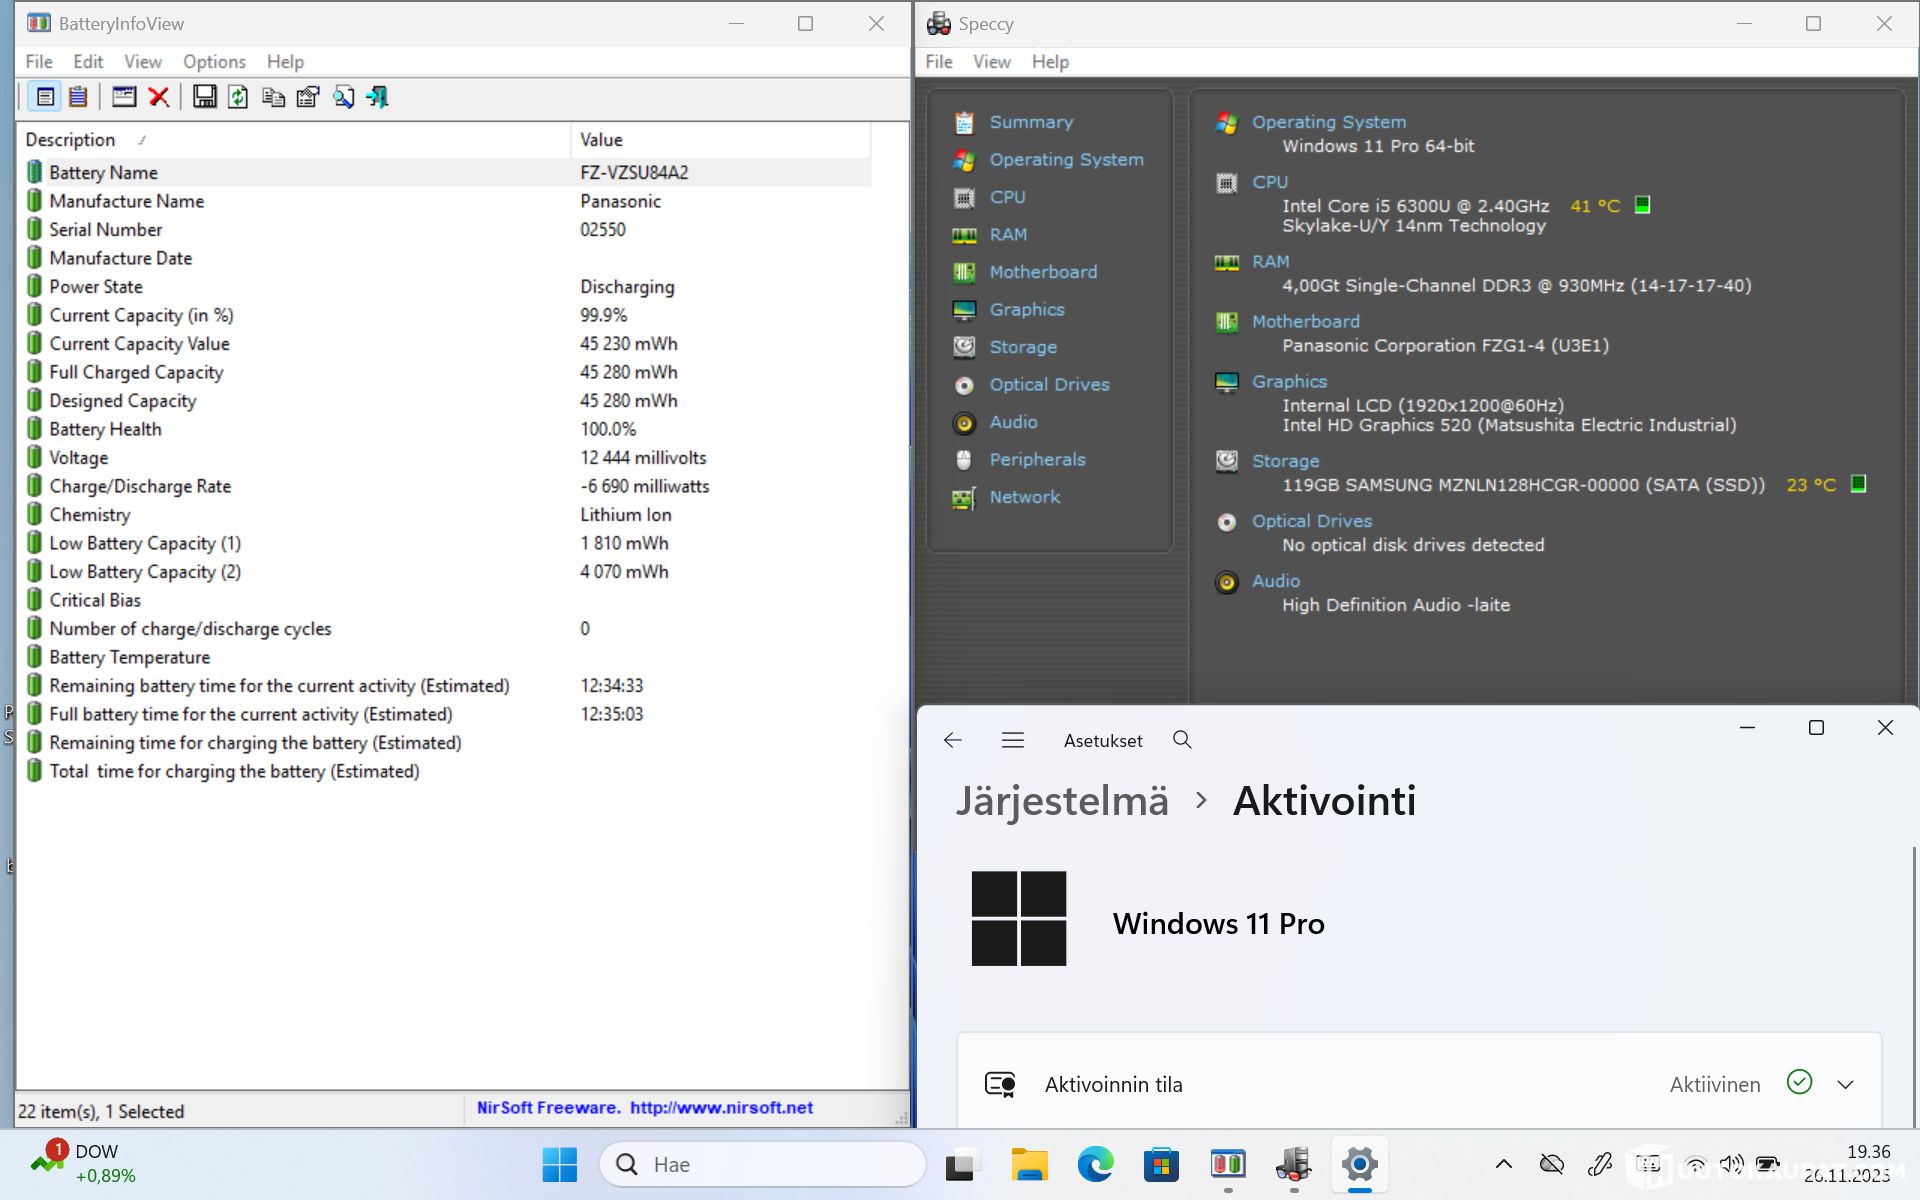Go back in the Settings window

click(952, 740)
